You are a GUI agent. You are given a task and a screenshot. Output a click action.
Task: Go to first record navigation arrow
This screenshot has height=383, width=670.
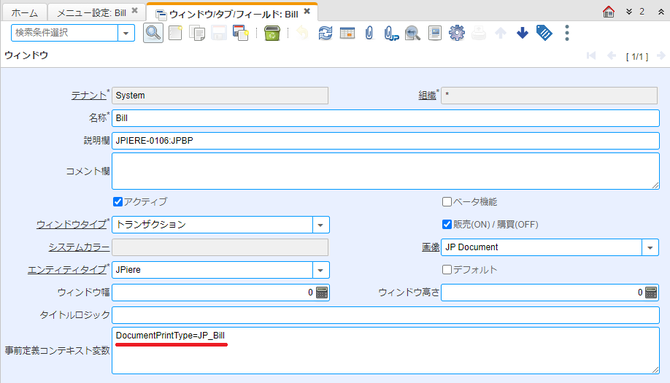[591, 56]
